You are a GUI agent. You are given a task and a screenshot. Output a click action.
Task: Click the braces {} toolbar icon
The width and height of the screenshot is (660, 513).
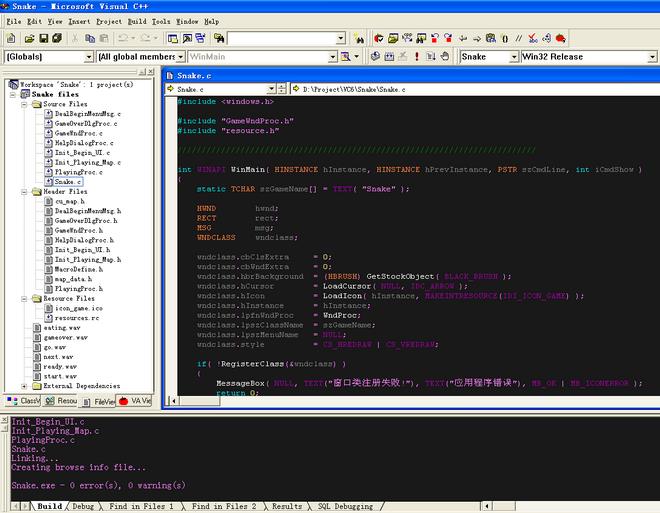pyautogui.click(x=505, y=39)
